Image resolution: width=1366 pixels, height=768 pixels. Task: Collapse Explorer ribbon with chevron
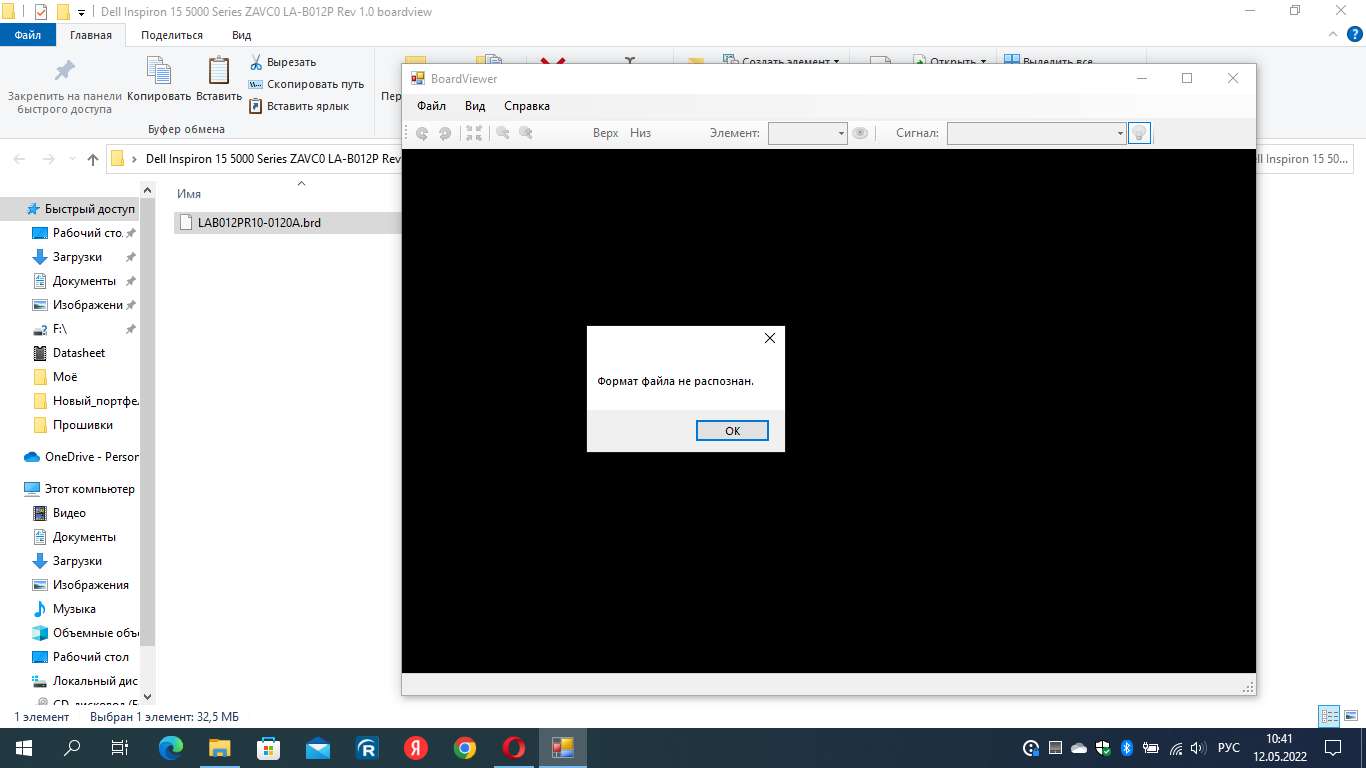1332,35
